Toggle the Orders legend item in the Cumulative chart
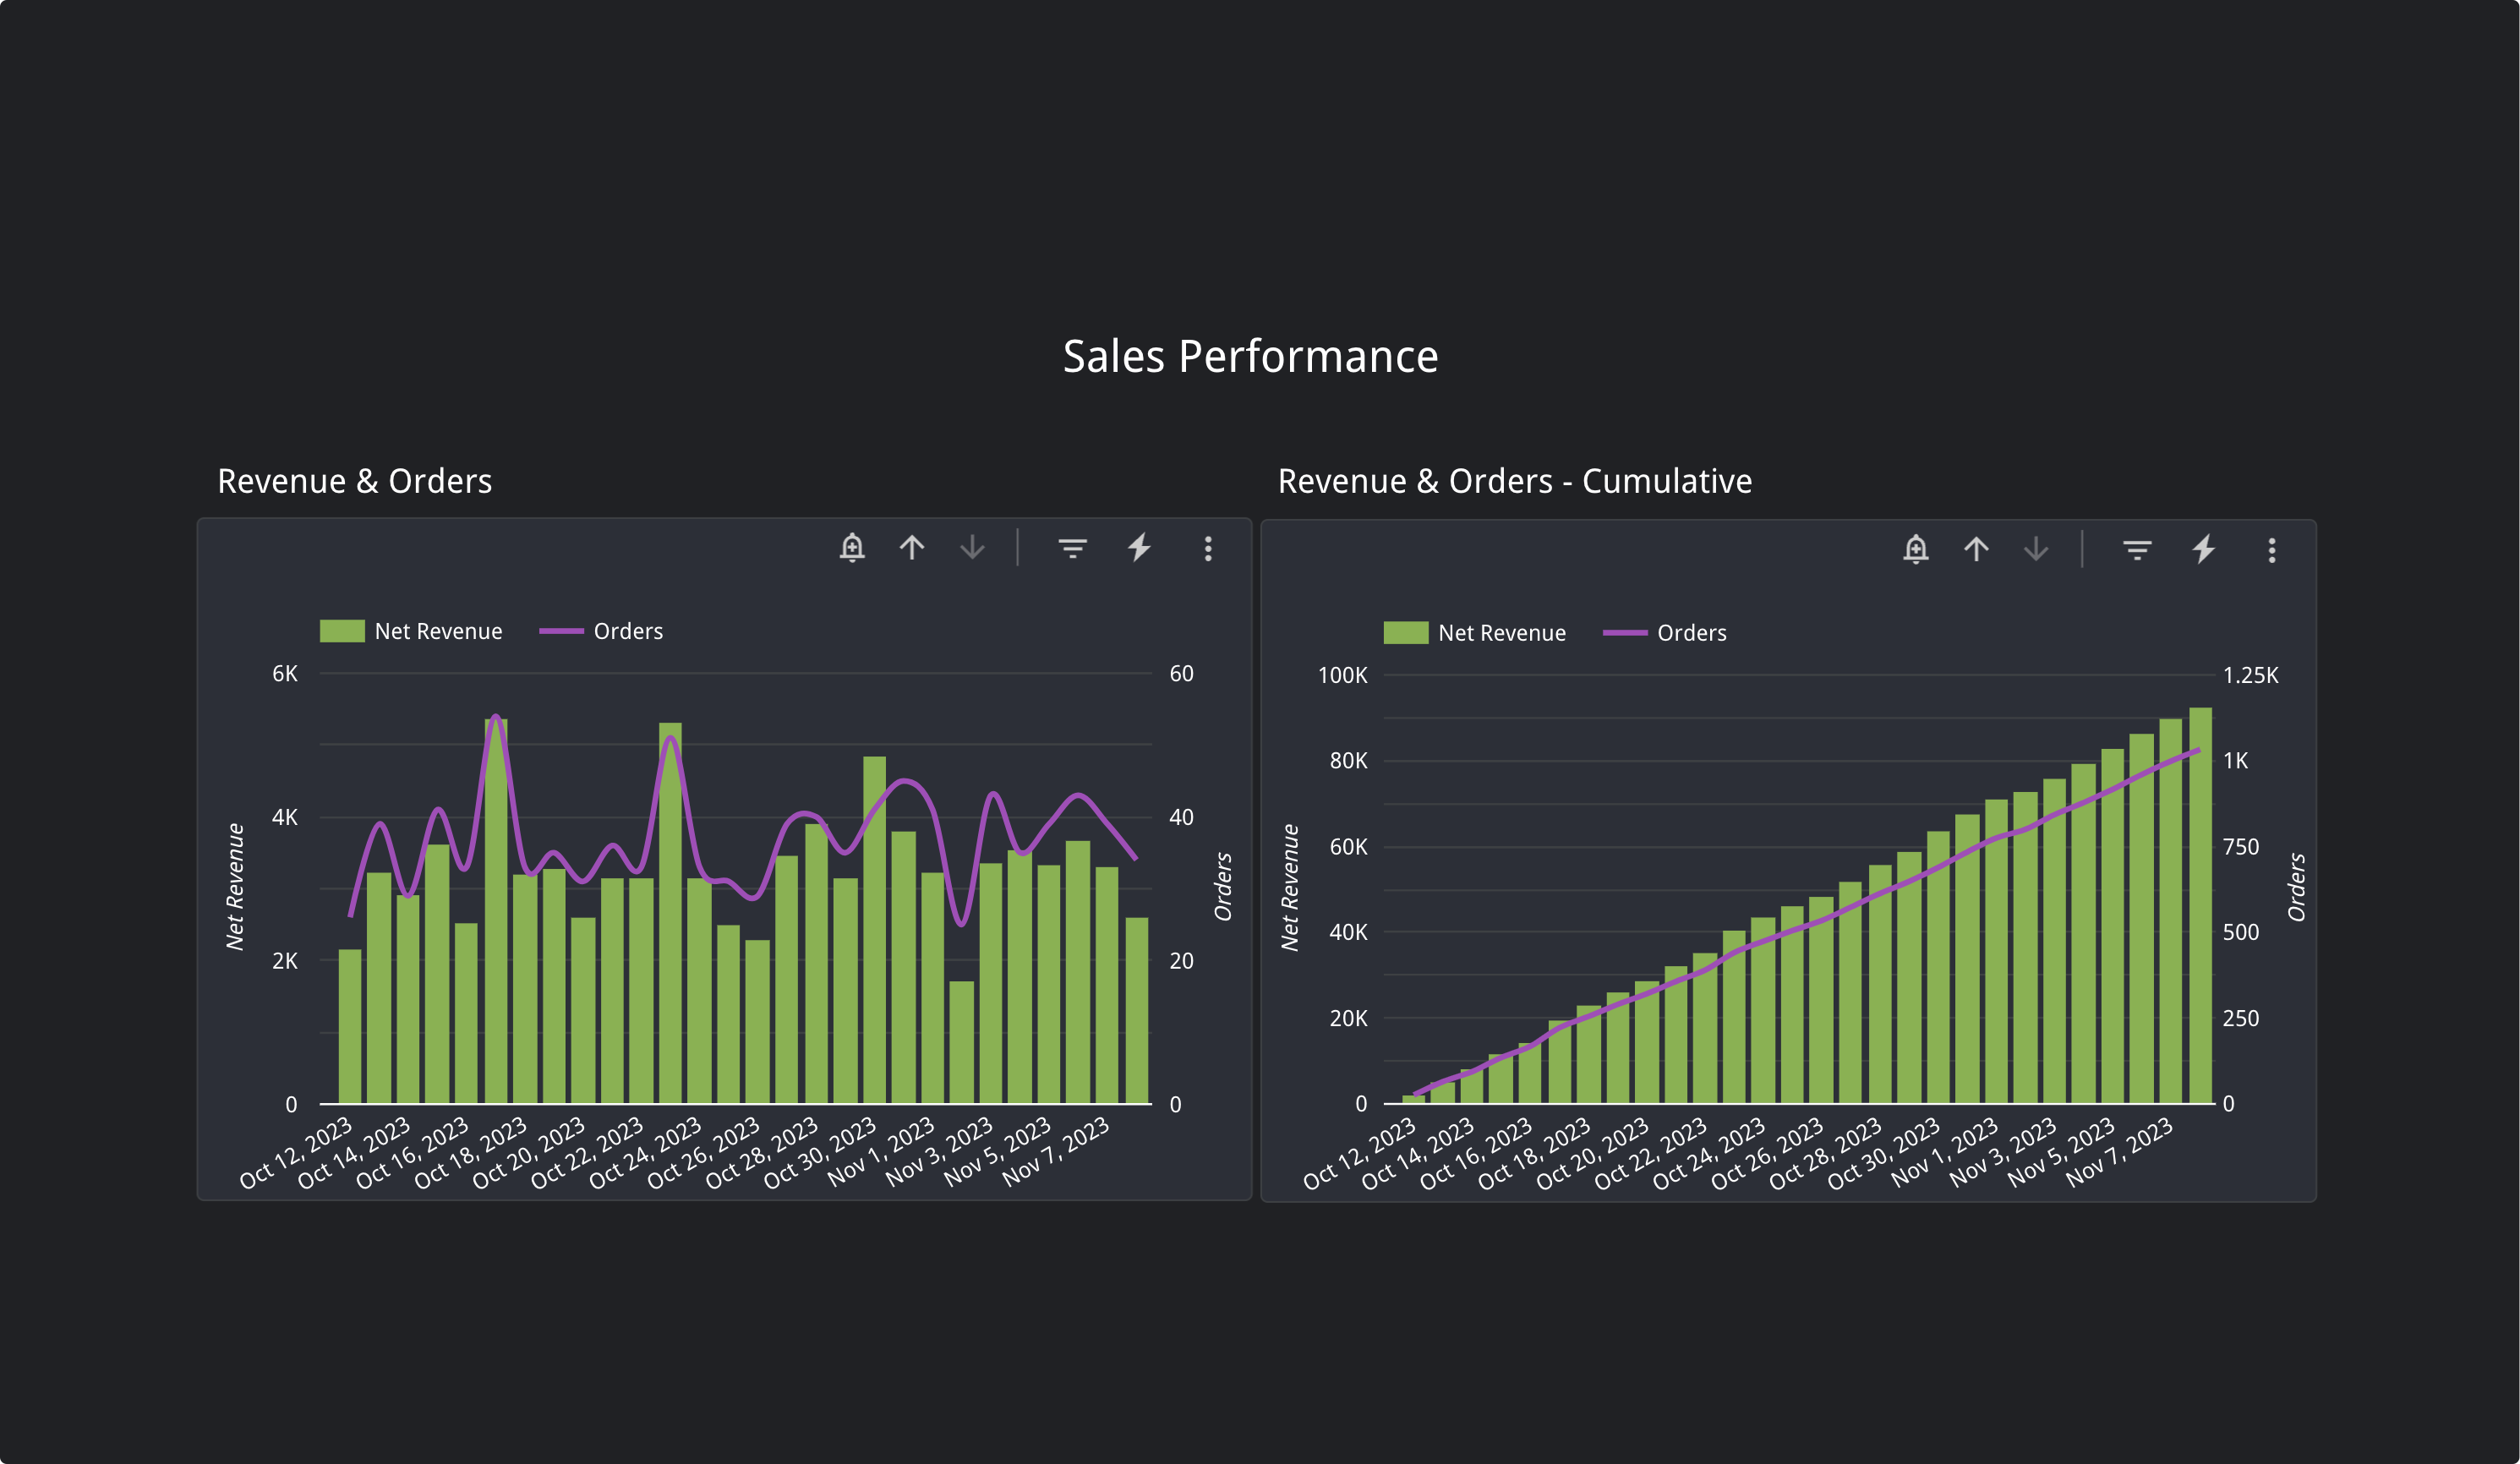Viewport: 2520px width, 1464px height. tap(1691, 633)
